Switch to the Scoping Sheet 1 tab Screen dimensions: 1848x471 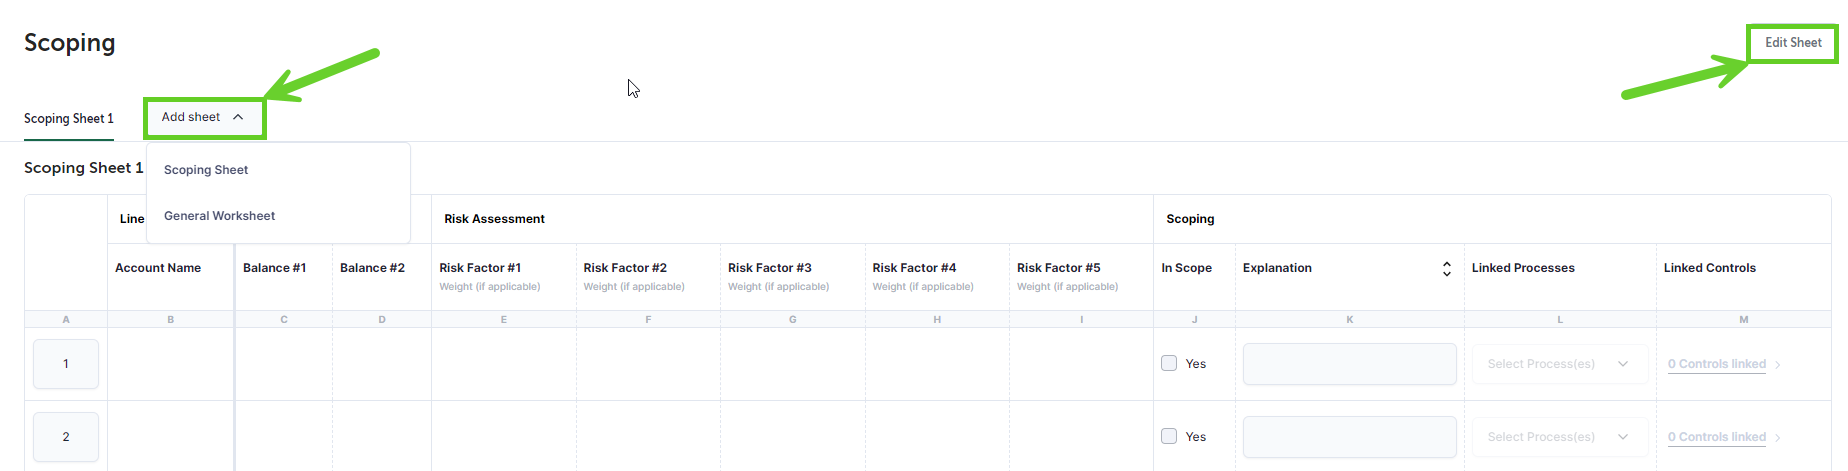point(69,119)
